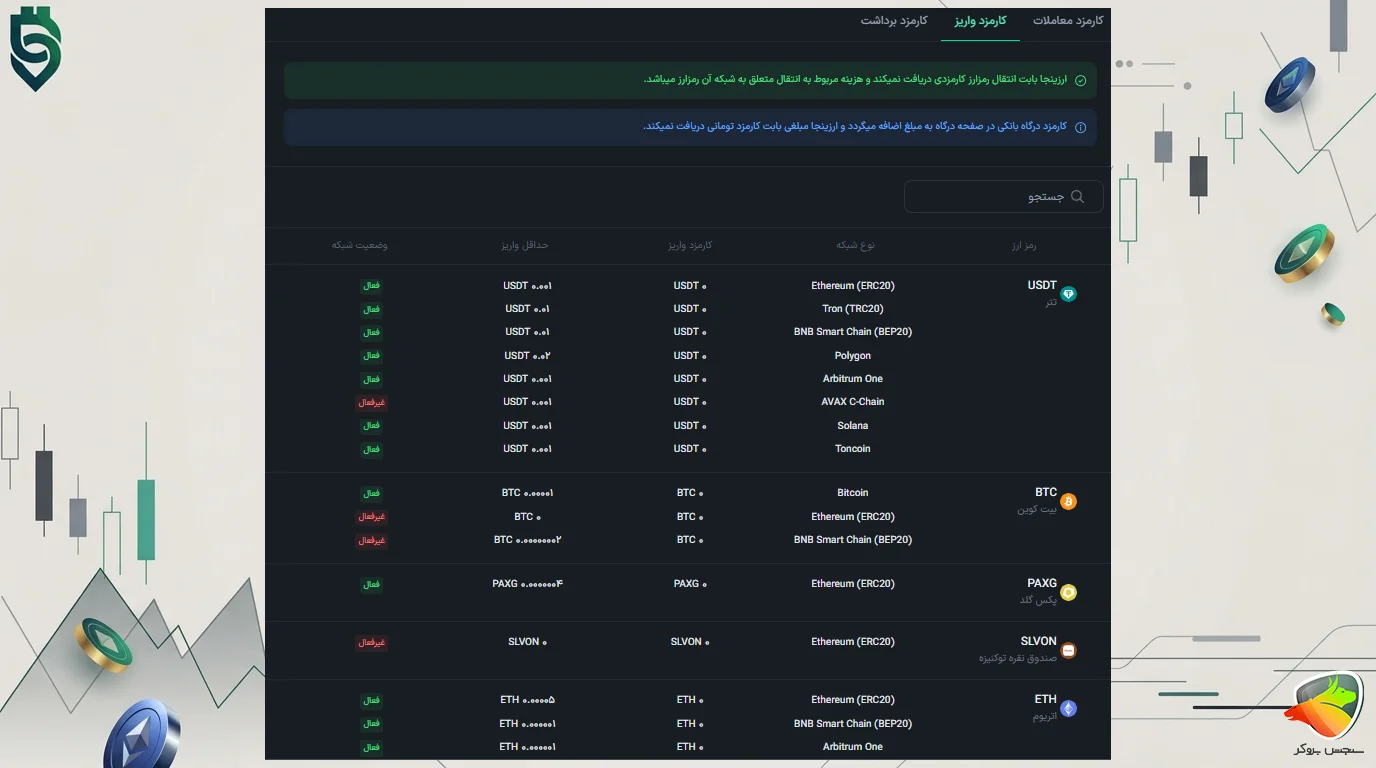Click the صندوق نقره توکنیزه label

(x=1018, y=659)
